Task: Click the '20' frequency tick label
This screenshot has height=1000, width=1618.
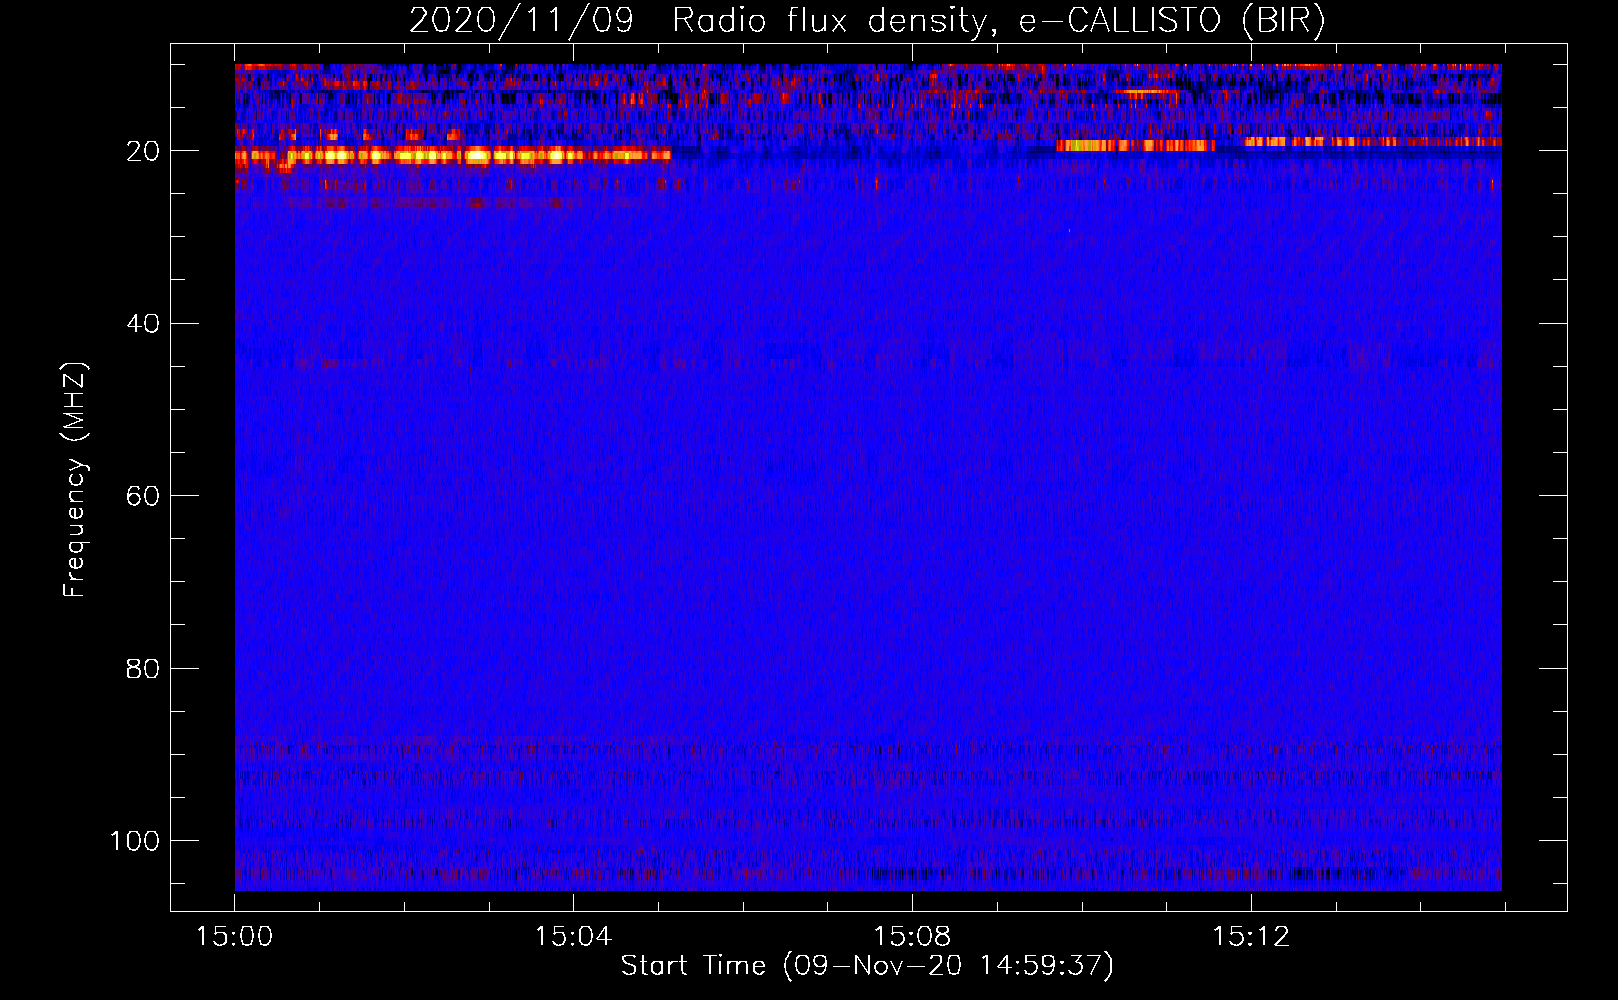Action: pos(143,151)
